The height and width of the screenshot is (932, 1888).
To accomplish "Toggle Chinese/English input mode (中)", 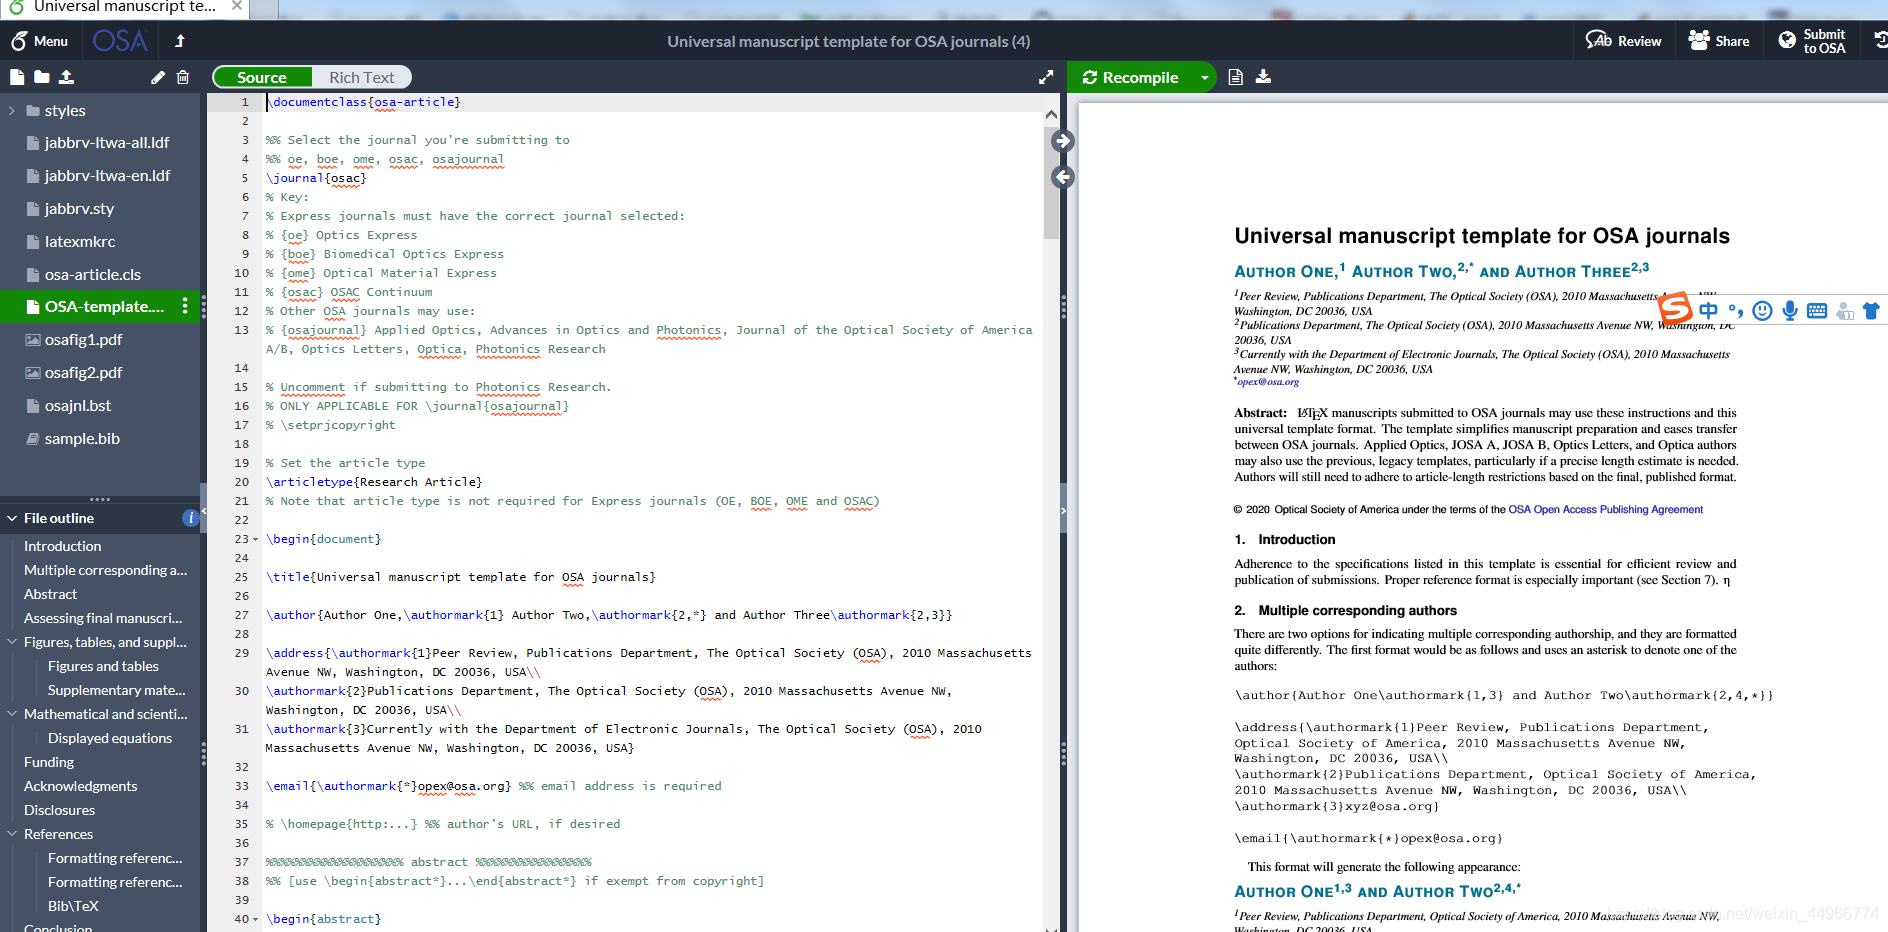I will 1708,311.
